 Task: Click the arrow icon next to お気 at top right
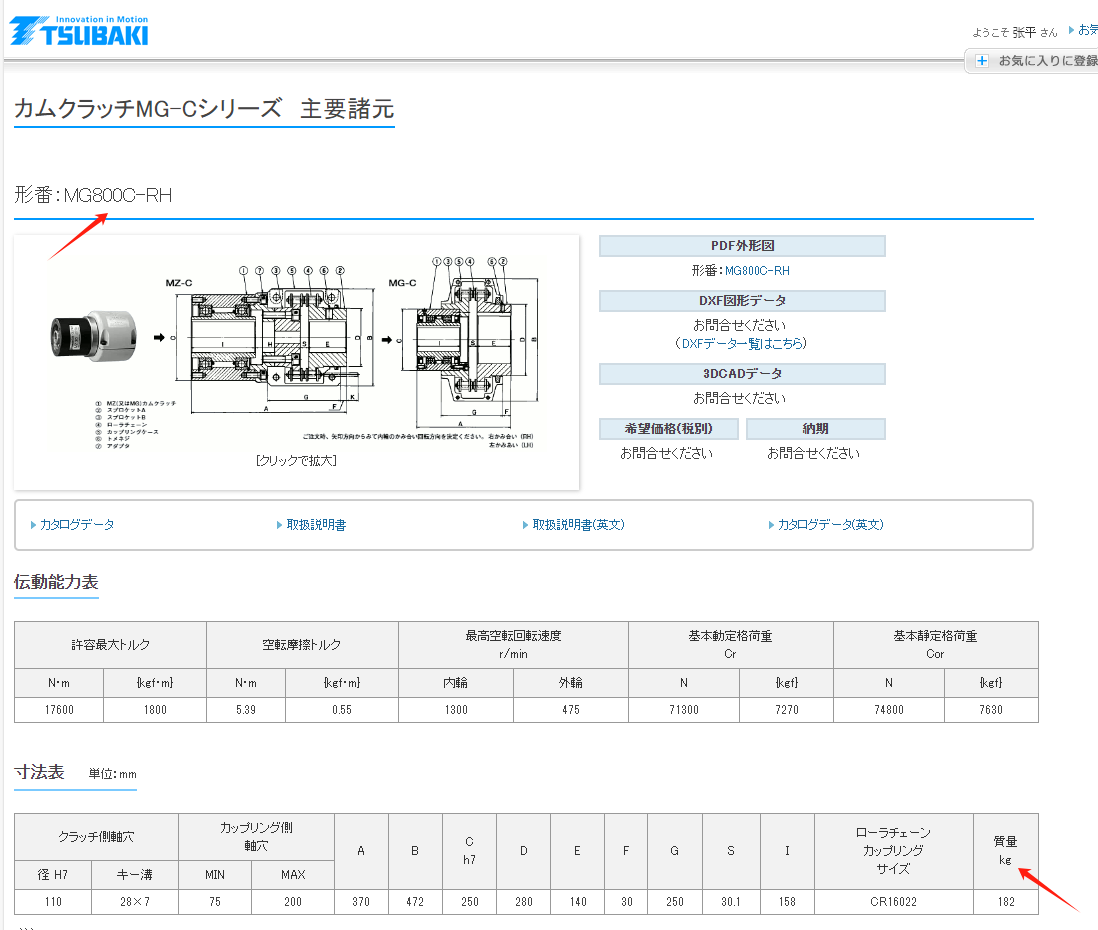coord(1071,30)
